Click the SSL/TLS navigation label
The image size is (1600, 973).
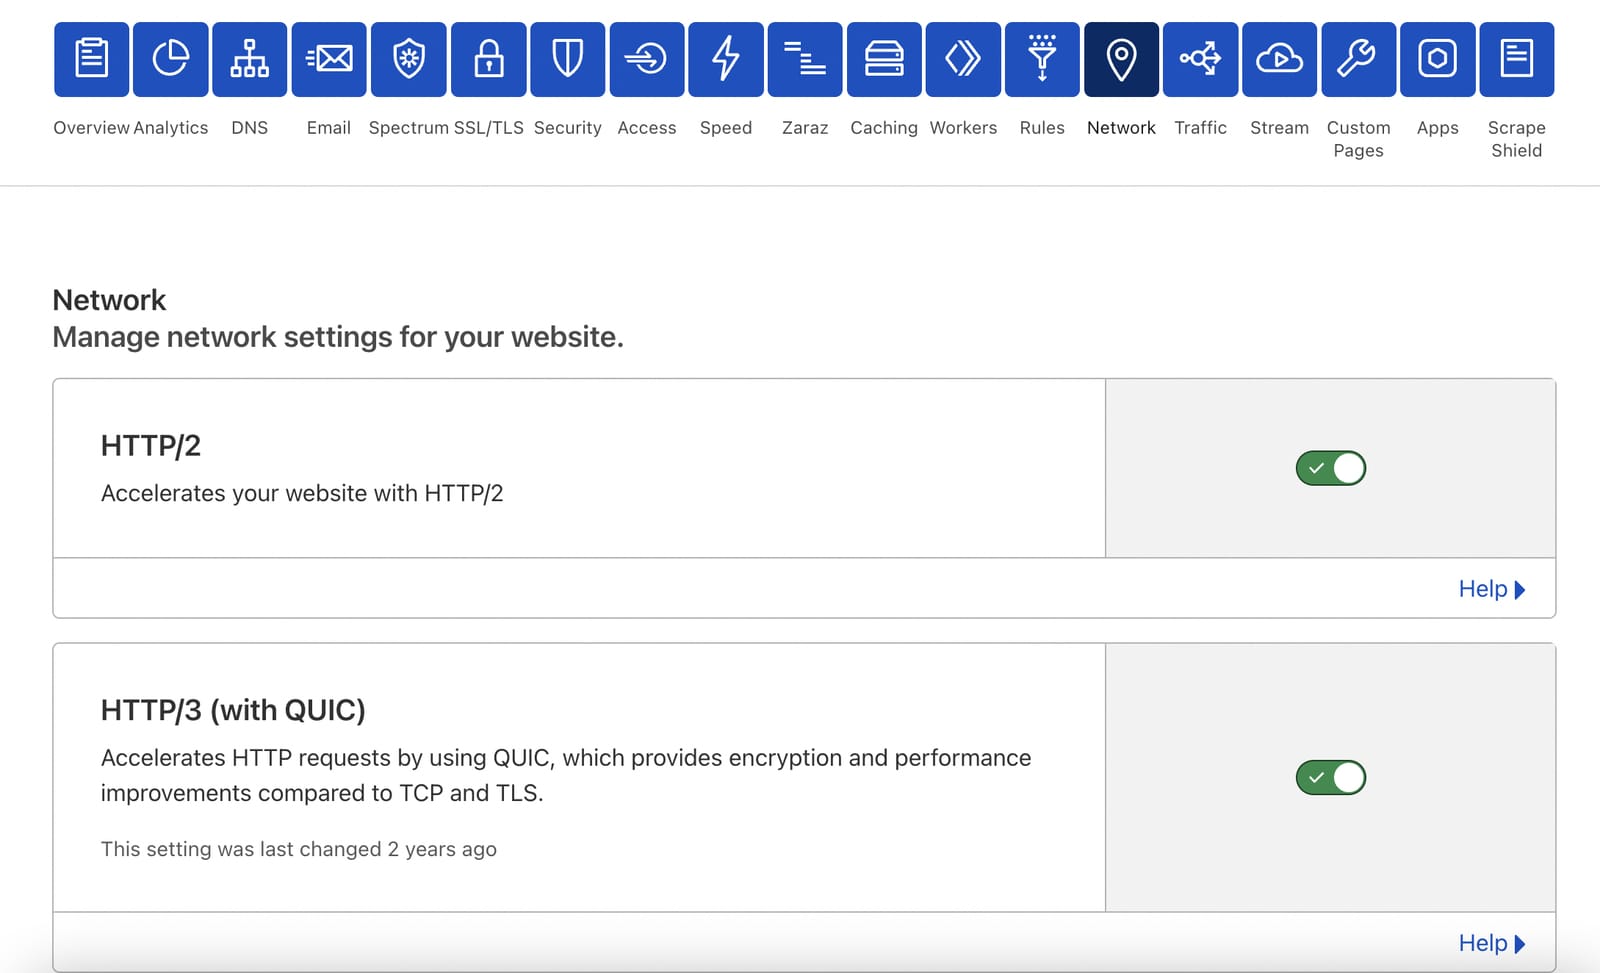click(488, 128)
